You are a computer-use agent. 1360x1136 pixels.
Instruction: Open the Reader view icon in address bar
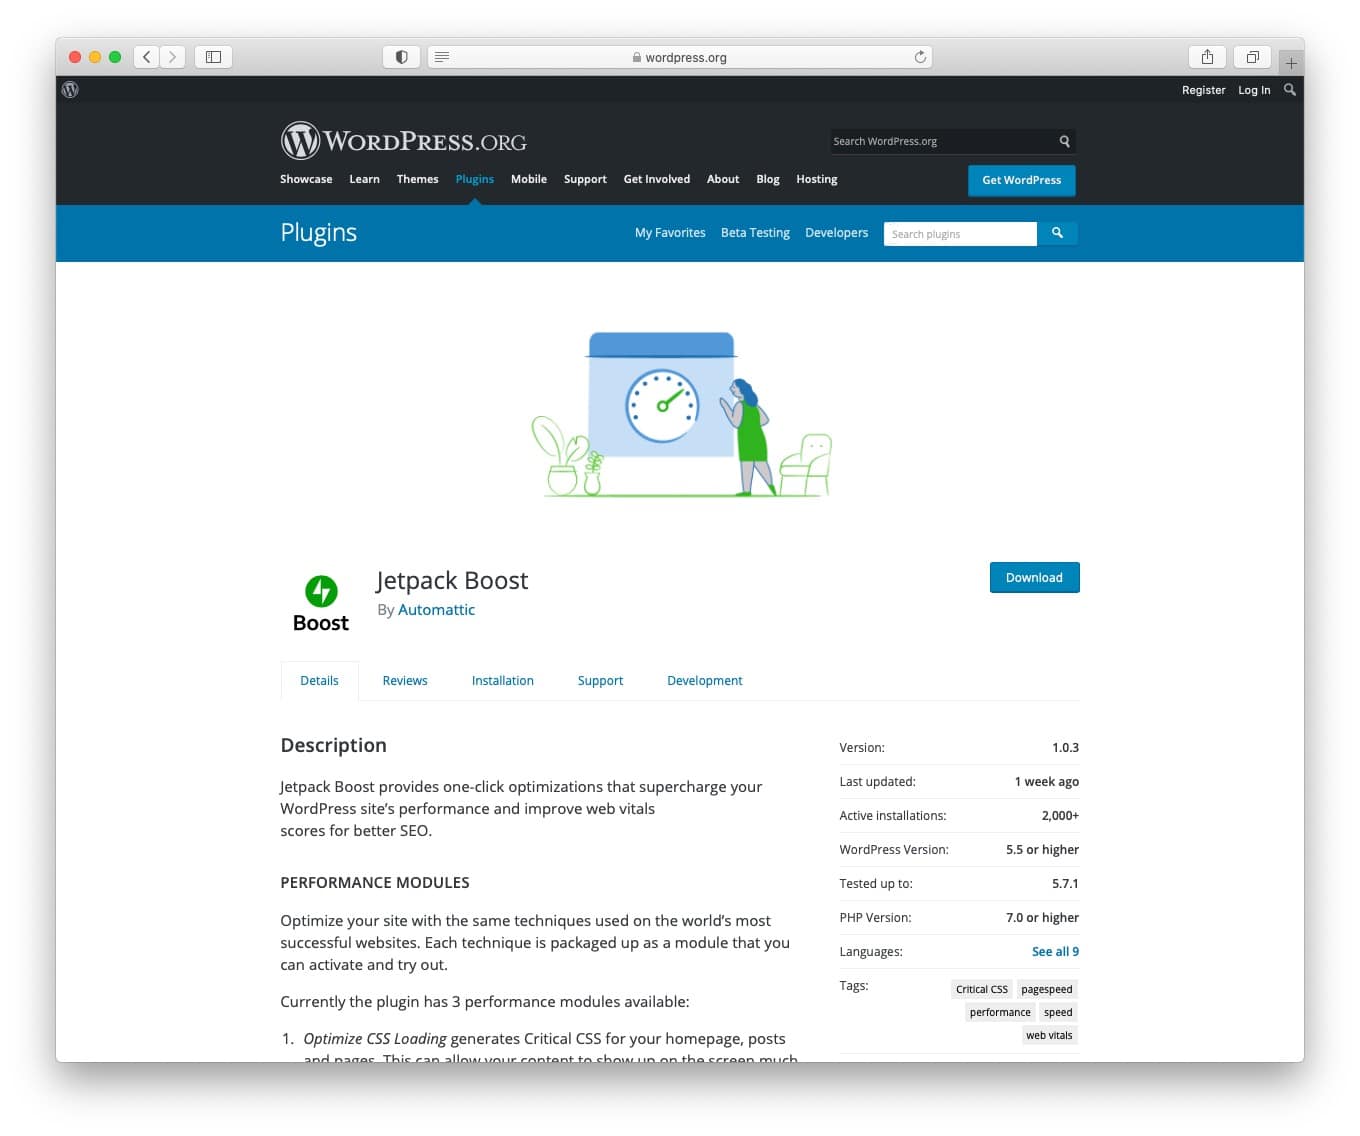pyautogui.click(x=442, y=57)
